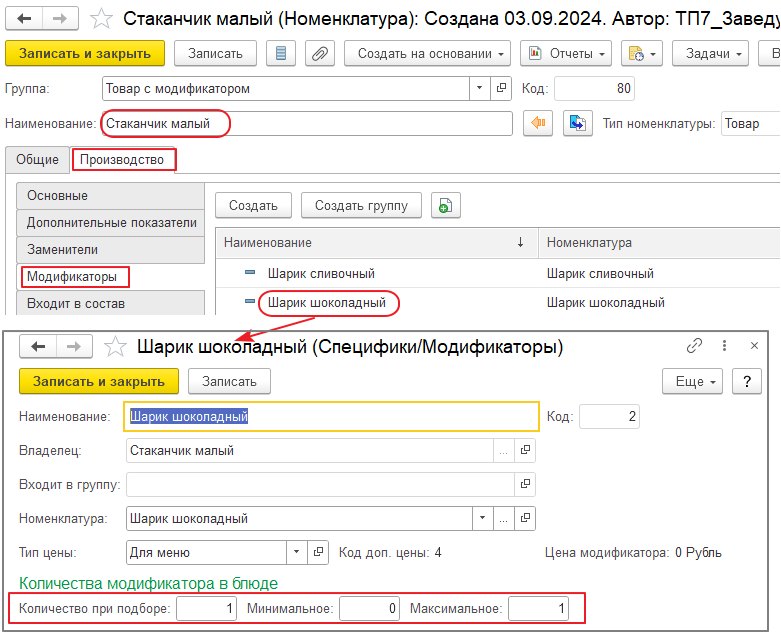Open the Задачи dropdown menu
781x637 pixels.
click(x=710, y=53)
